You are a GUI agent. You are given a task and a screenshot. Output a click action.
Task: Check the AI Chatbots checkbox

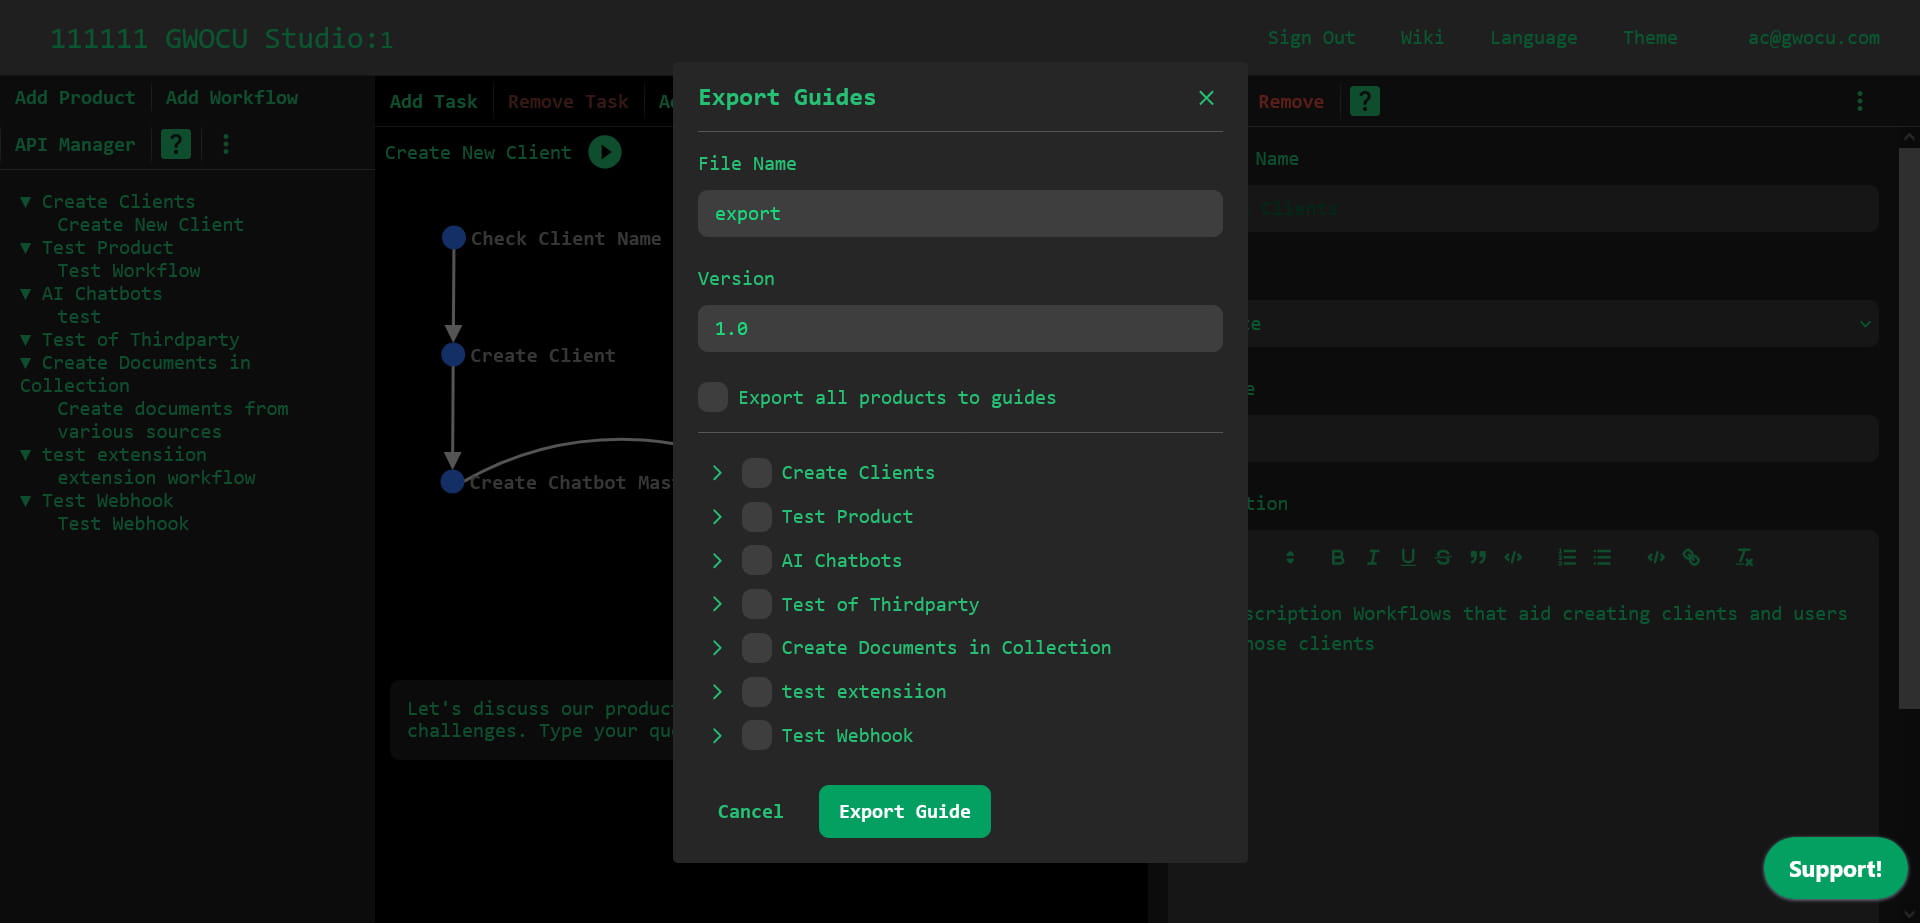[757, 561]
